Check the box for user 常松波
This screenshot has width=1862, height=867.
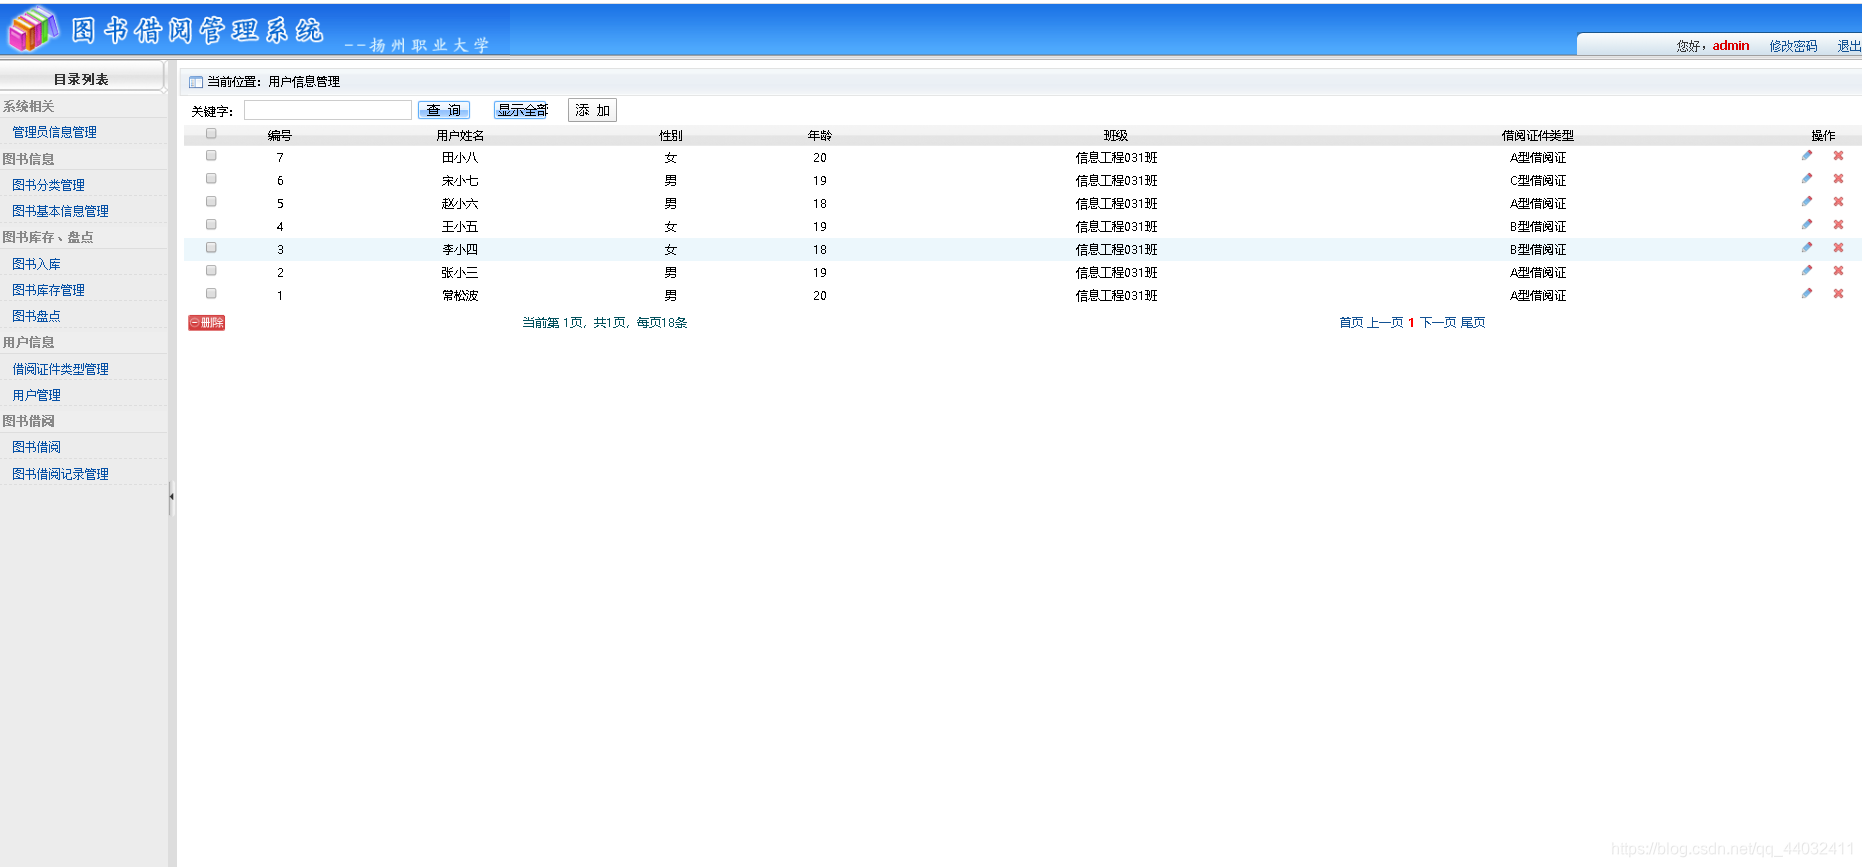(x=211, y=294)
